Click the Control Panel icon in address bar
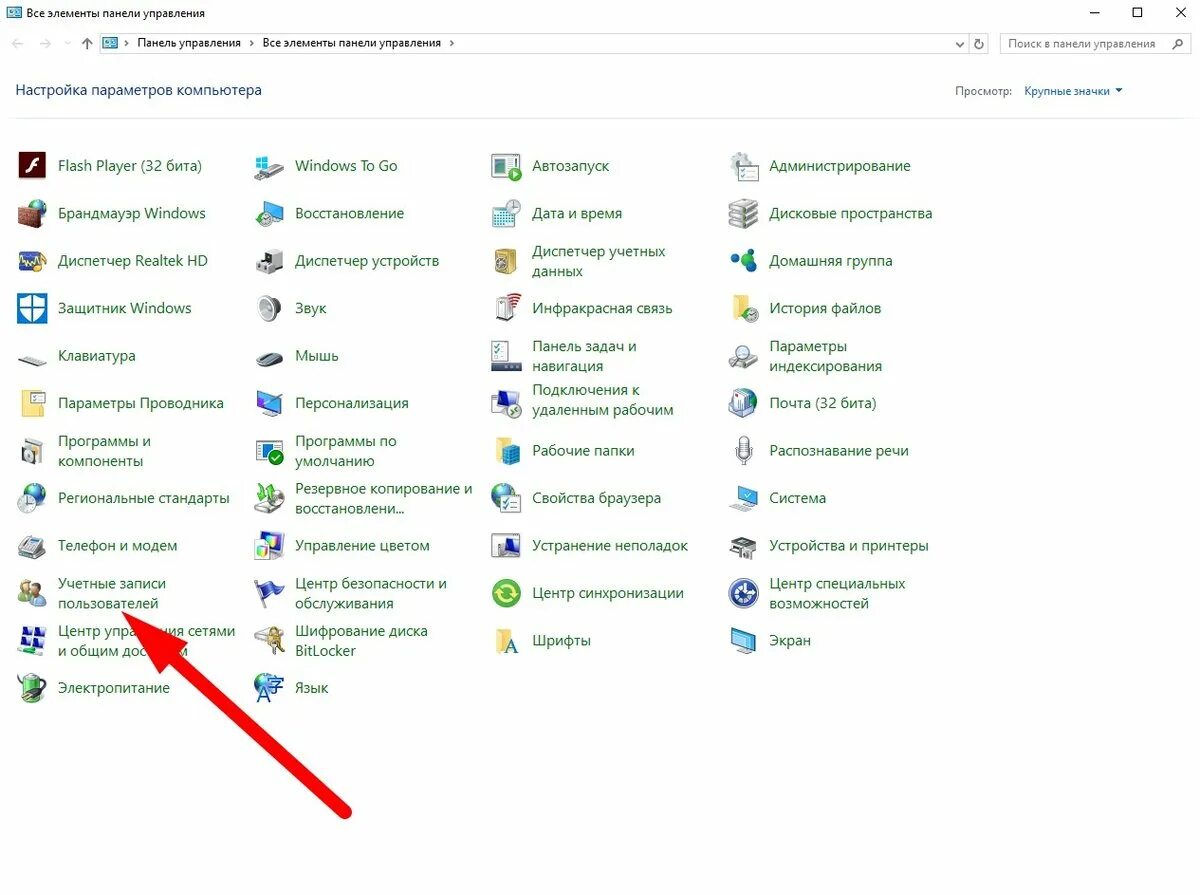This screenshot has width=1200, height=895. click(110, 44)
